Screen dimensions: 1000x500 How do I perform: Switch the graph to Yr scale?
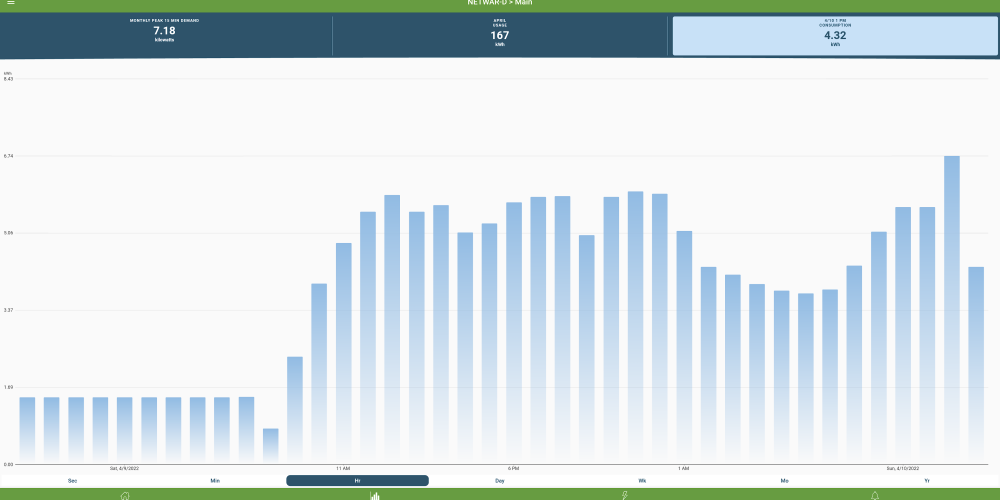point(926,481)
